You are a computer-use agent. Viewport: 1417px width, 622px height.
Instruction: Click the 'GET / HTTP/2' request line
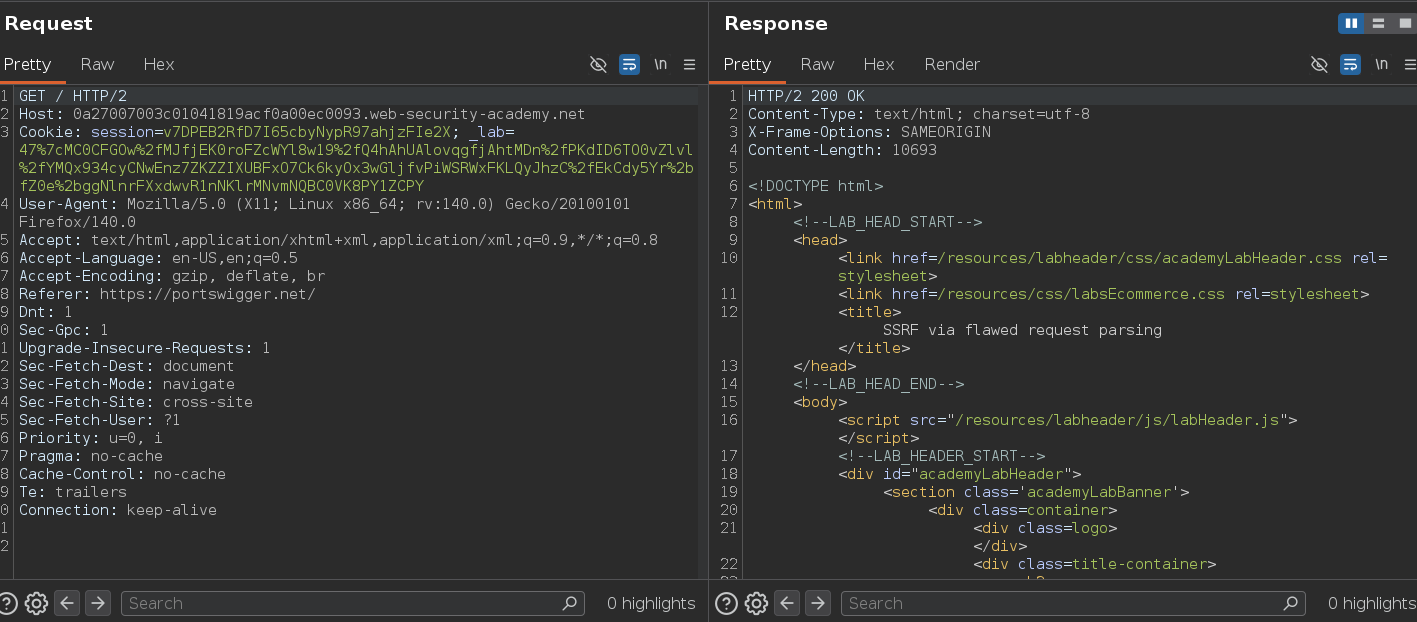[x=73, y=96]
